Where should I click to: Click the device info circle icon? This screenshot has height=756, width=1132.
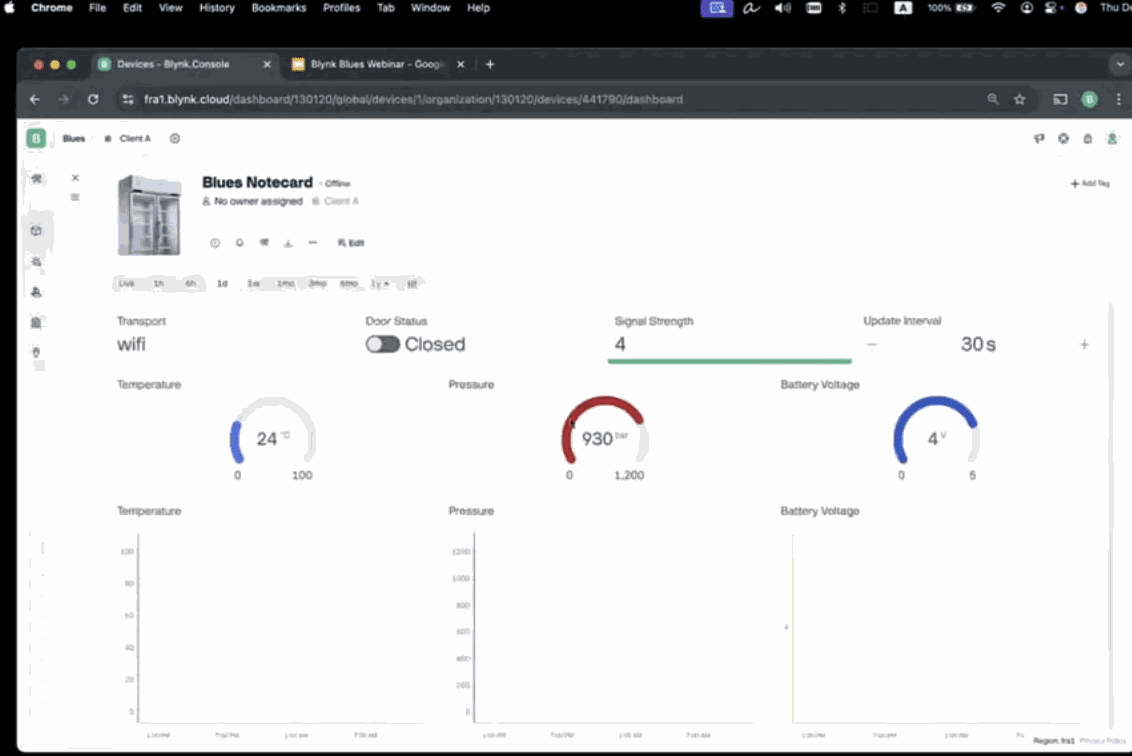click(x=215, y=243)
